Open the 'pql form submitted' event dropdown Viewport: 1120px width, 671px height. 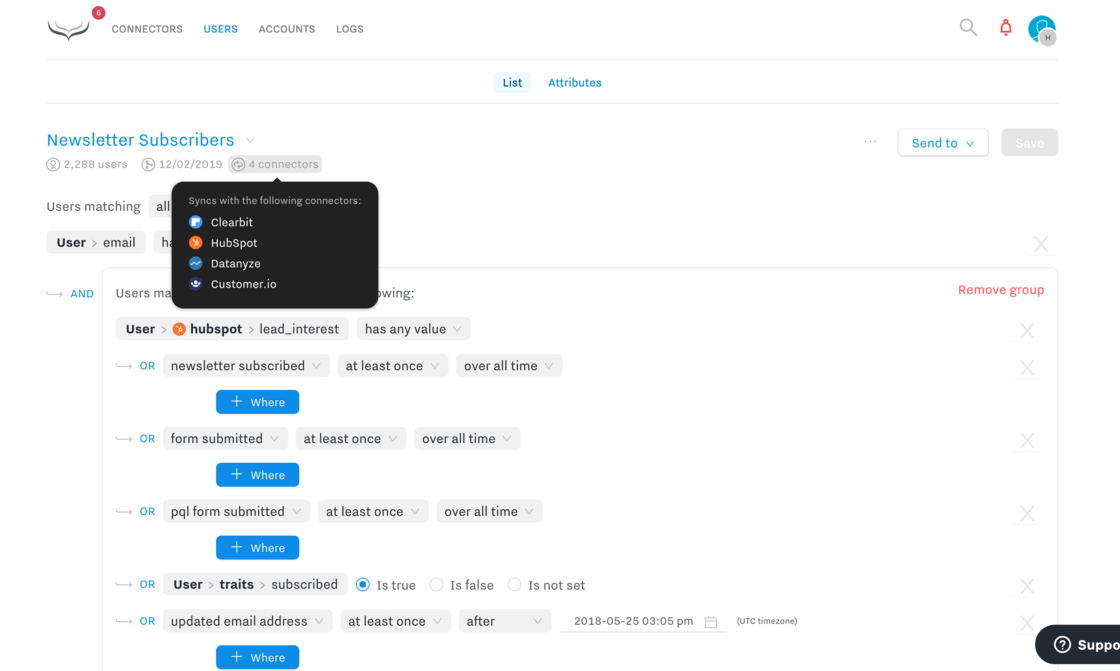pyautogui.click(x=236, y=512)
